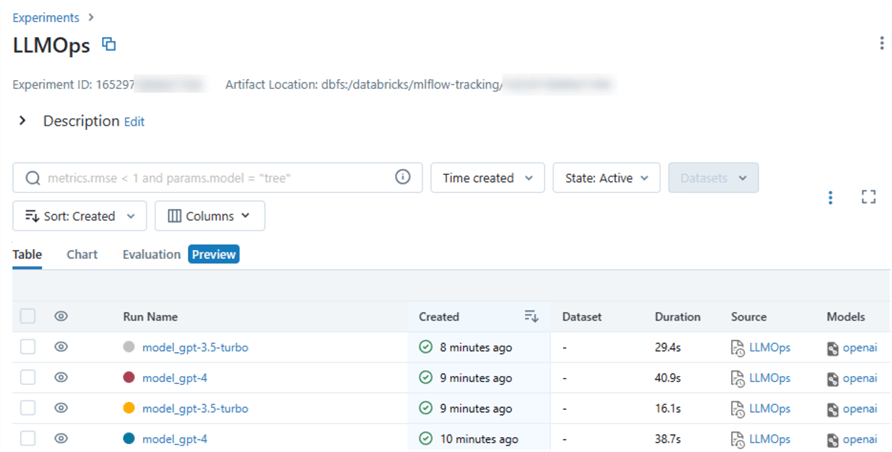
Task: Switch to the Chart tab
Action: (82, 254)
